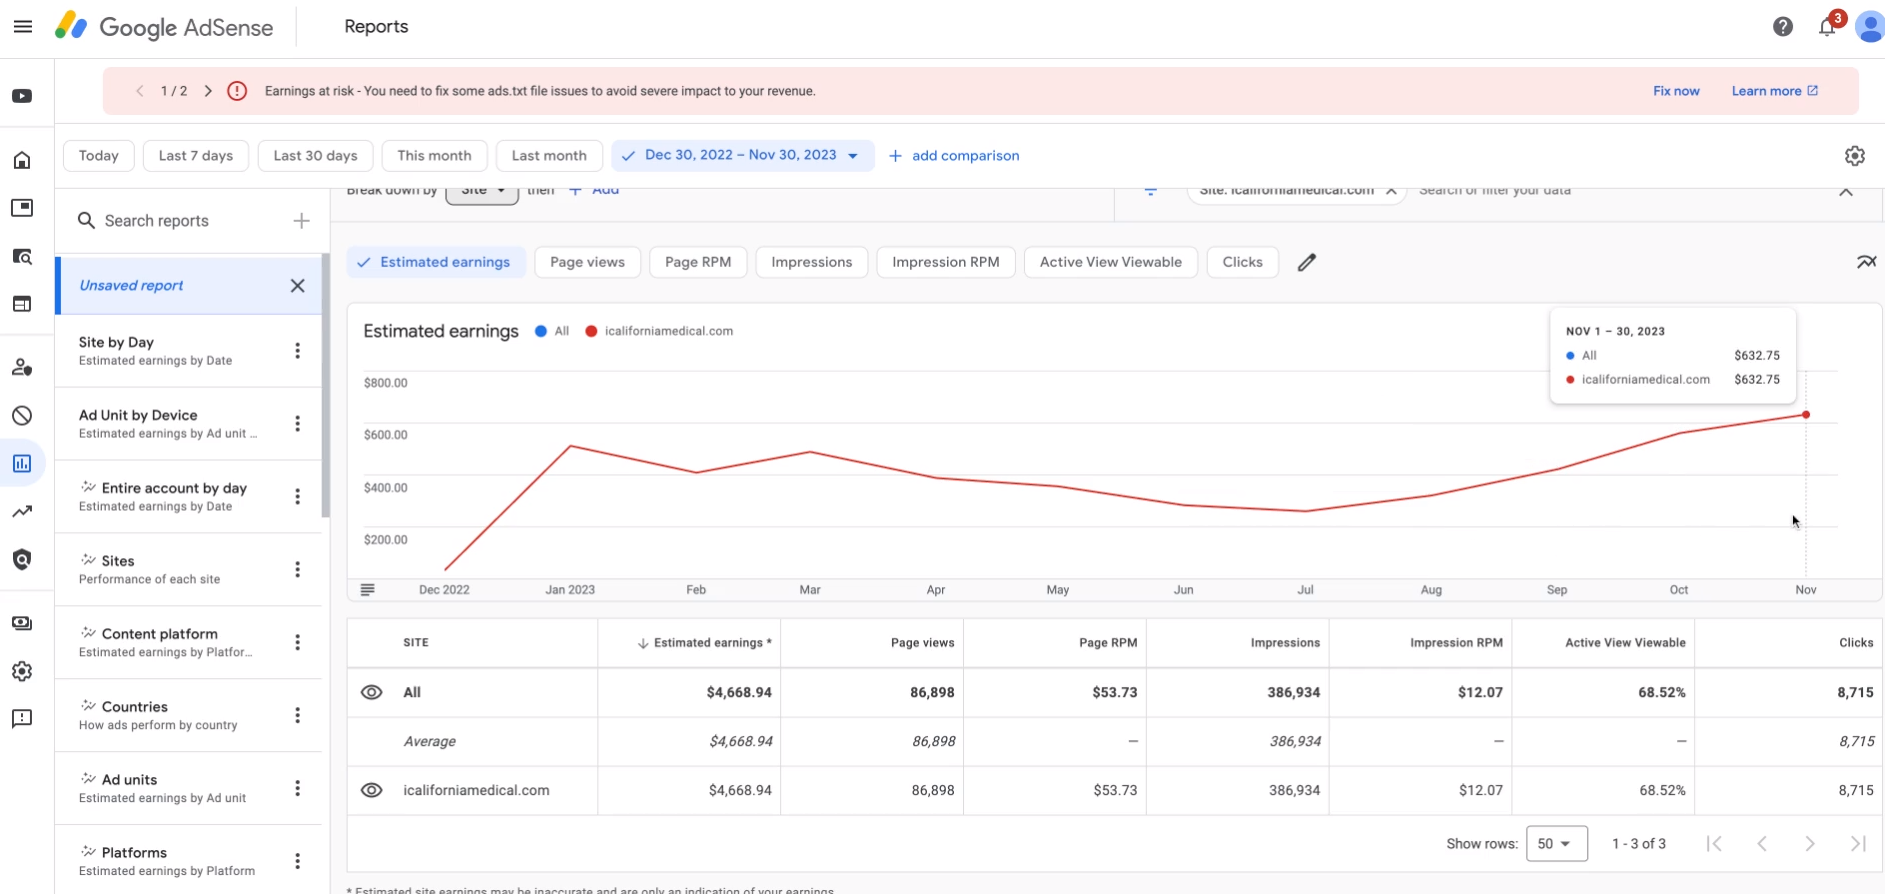Select the Last 7 days range
The height and width of the screenshot is (894, 1885).
click(196, 155)
